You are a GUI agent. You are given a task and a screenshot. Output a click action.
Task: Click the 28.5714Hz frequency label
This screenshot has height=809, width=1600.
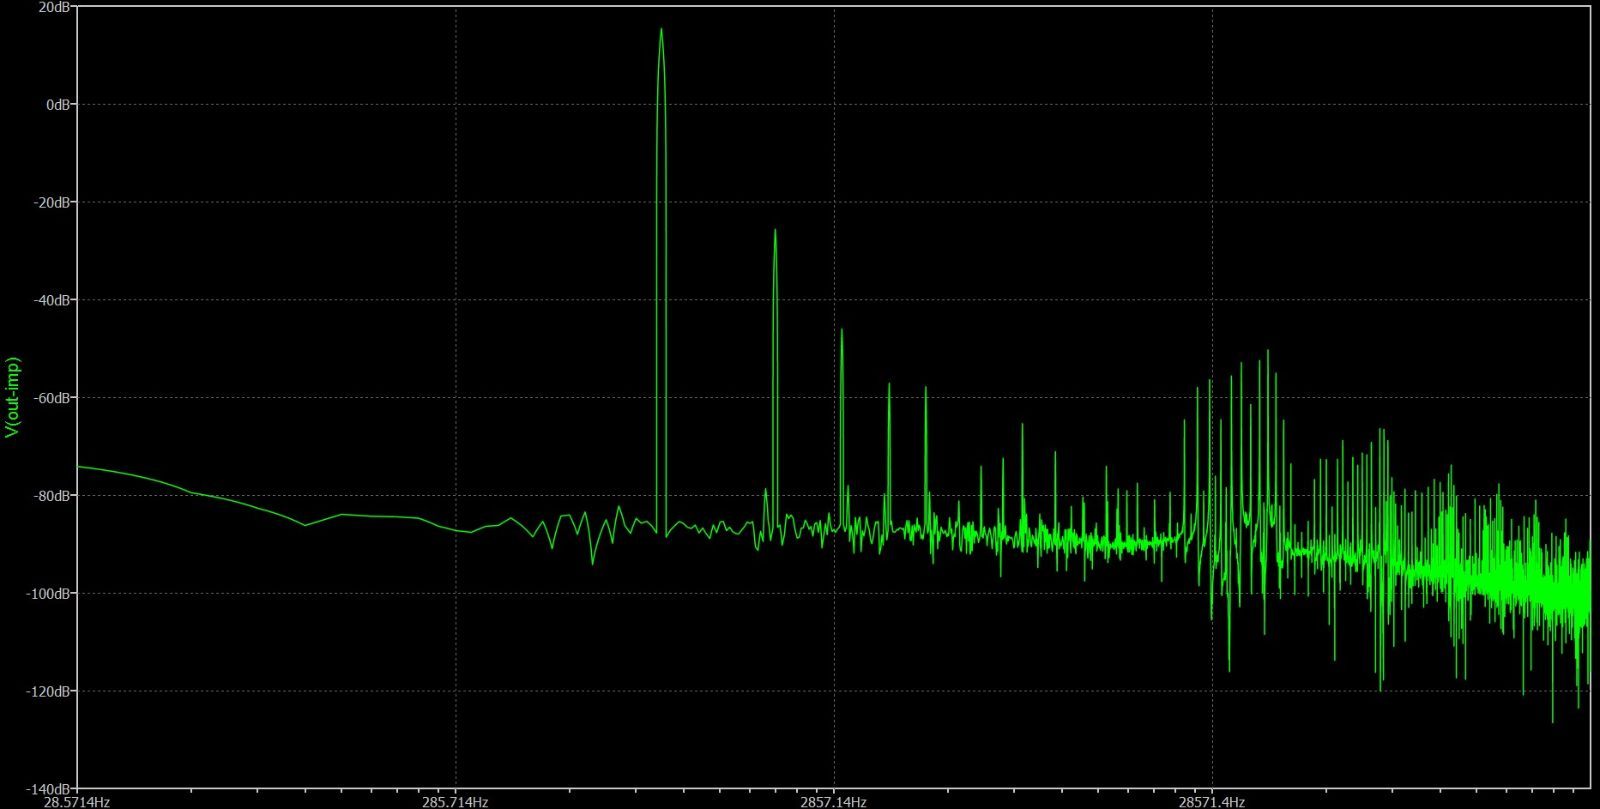click(x=77, y=802)
